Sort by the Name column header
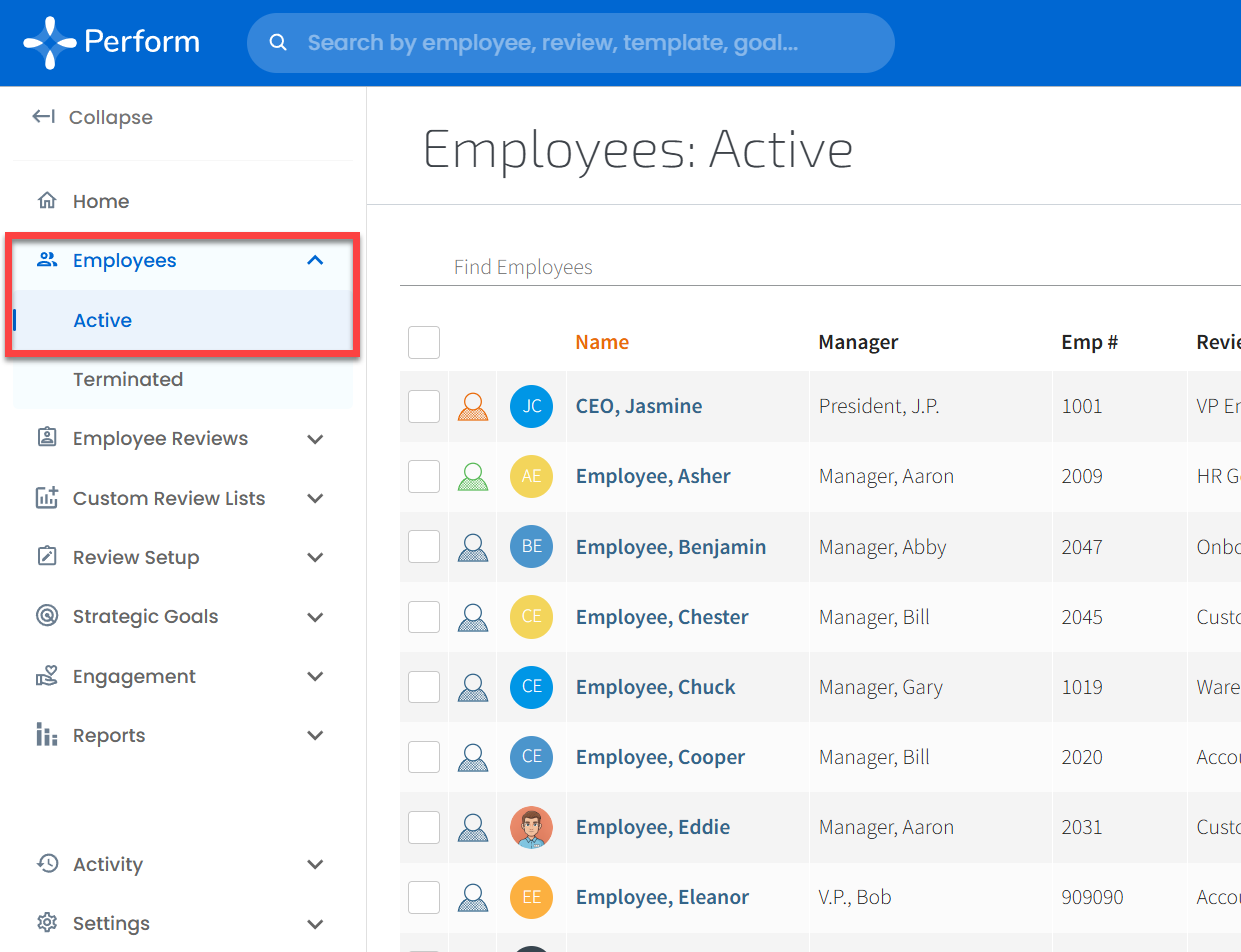Screen dimensions: 1241x952 (602, 342)
